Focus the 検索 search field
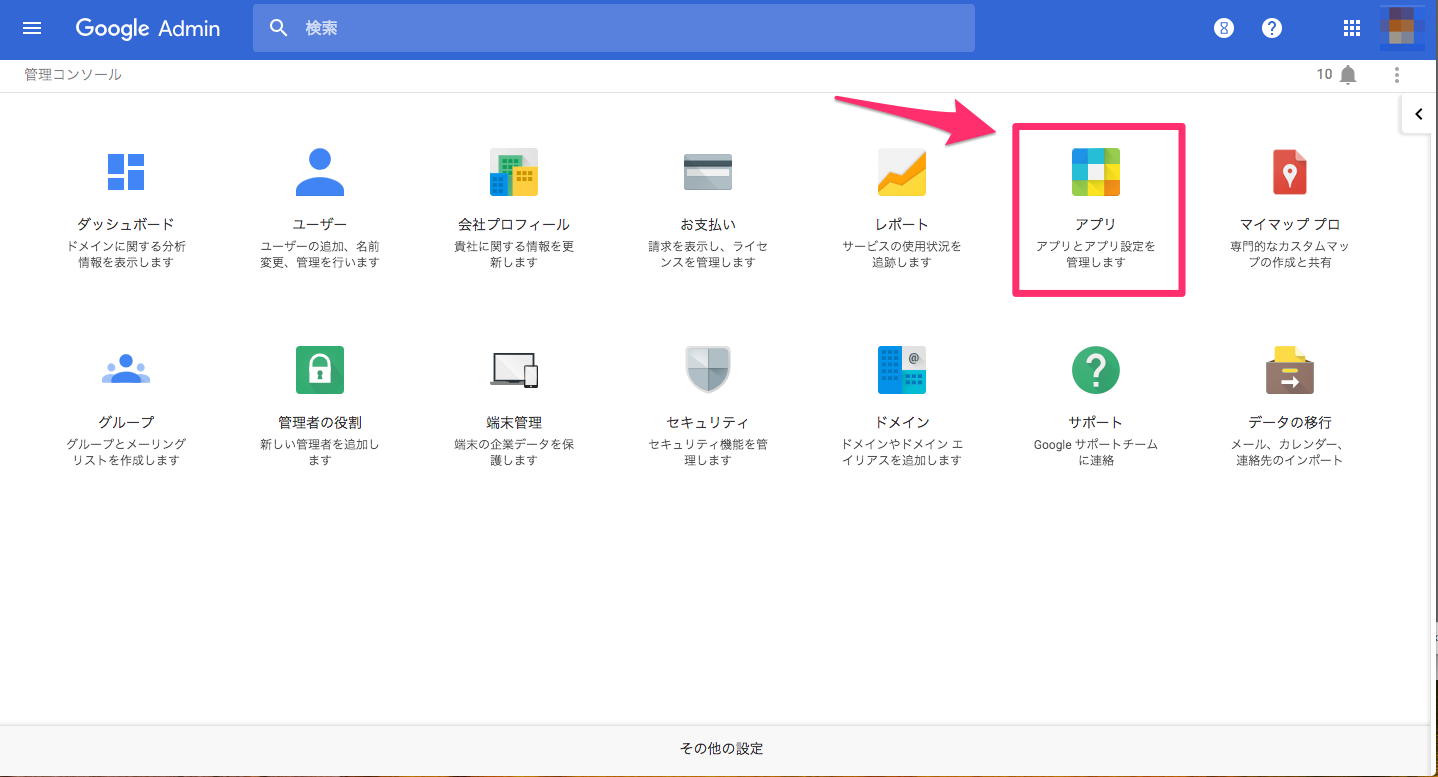The height and width of the screenshot is (777, 1438). coord(613,28)
